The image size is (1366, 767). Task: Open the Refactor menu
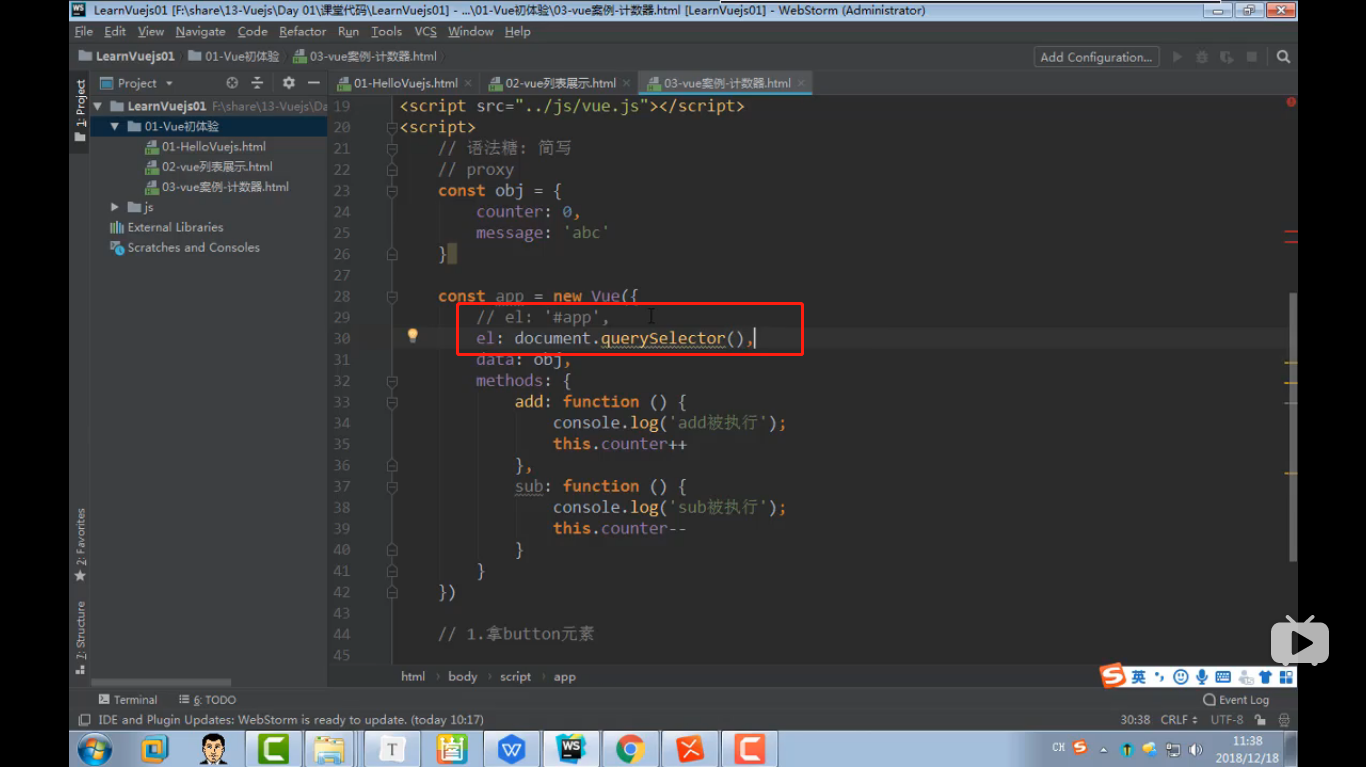coord(302,31)
